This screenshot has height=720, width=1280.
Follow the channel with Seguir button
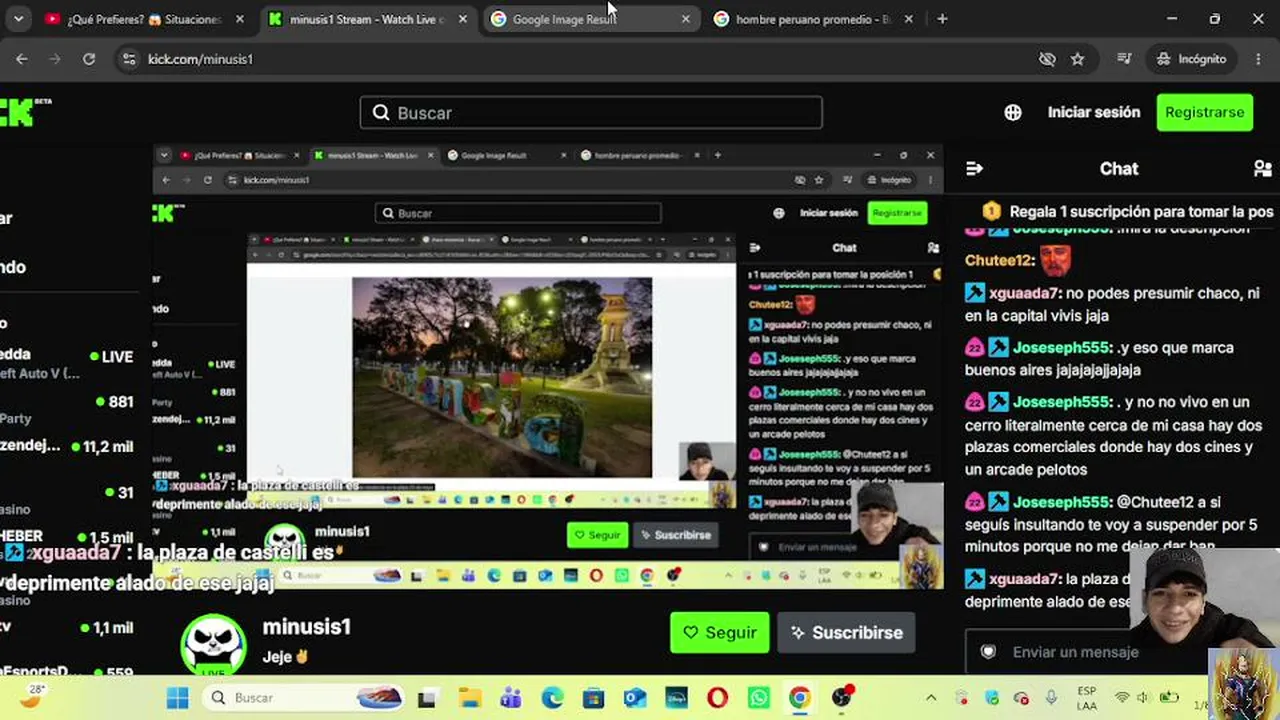[x=719, y=633]
